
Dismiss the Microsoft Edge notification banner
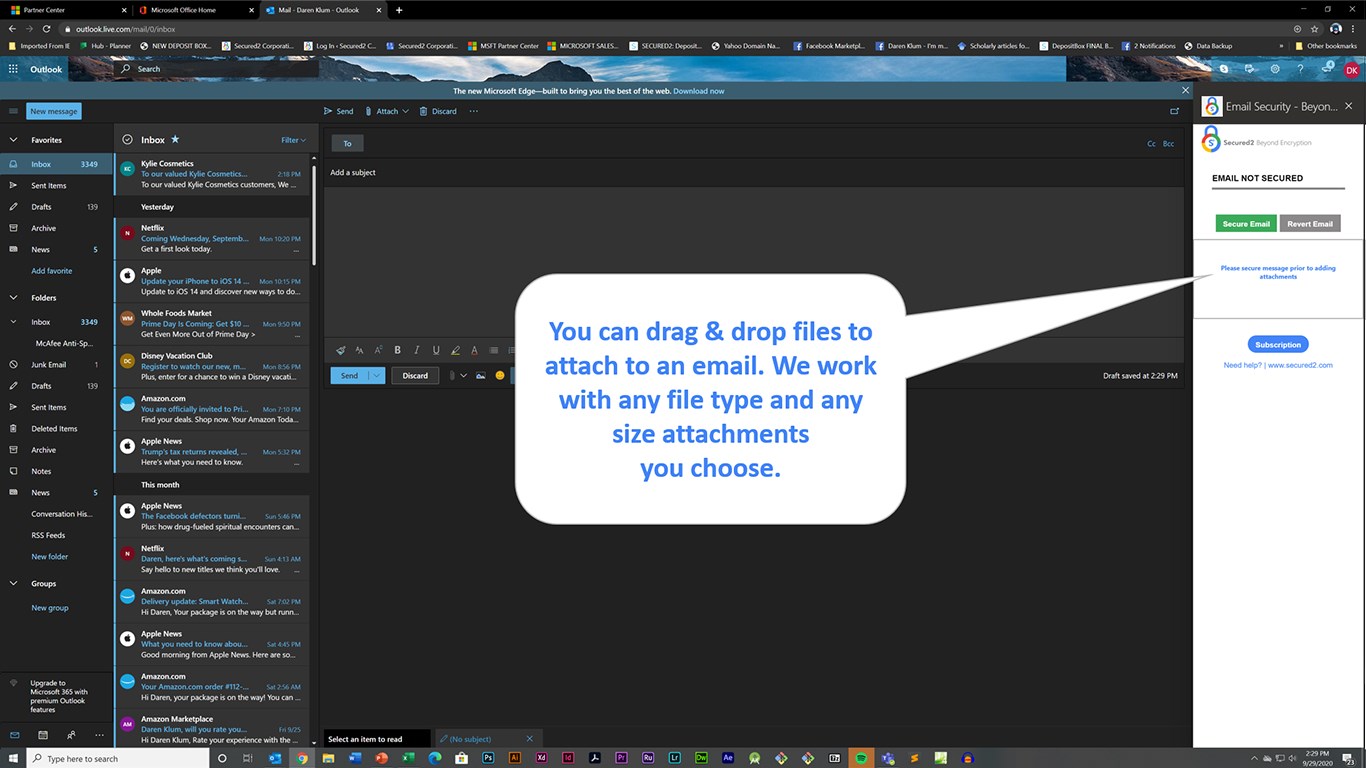point(1185,90)
